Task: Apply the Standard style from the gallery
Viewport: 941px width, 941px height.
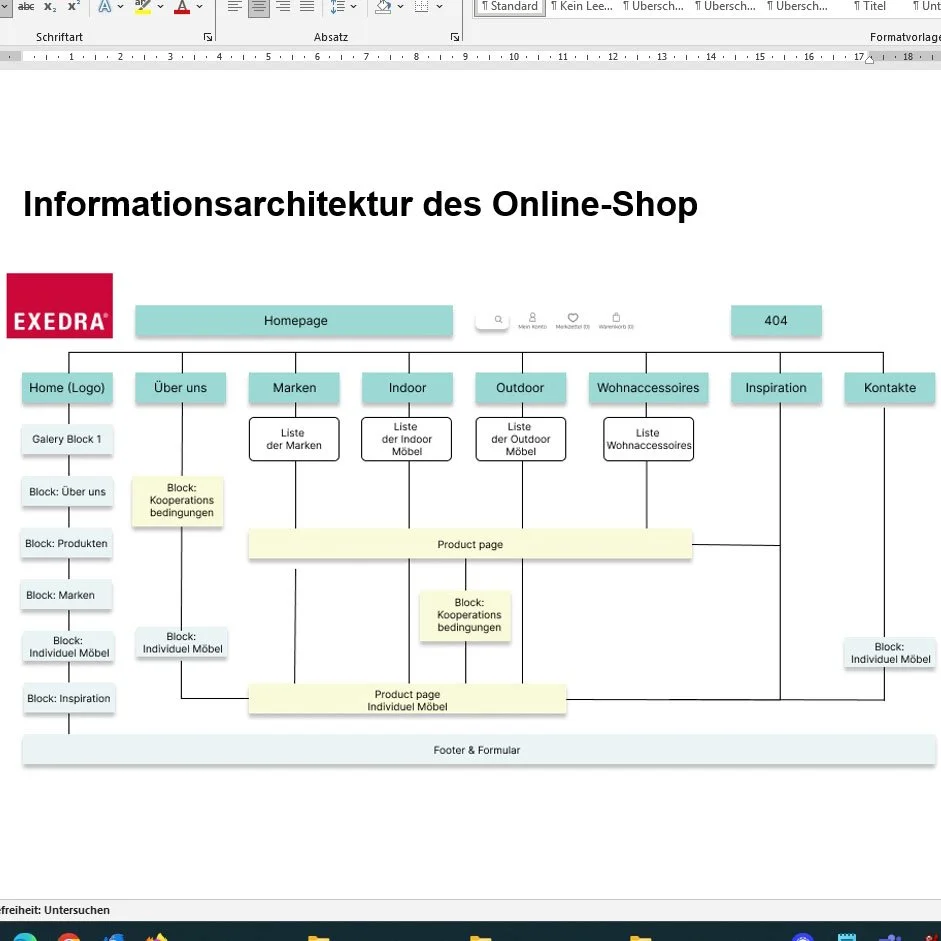Action: pos(509,6)
